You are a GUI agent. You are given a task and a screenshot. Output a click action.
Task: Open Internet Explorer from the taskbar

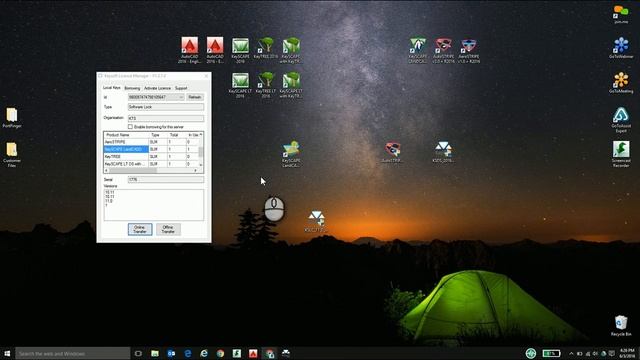click(x=204, y=353)
